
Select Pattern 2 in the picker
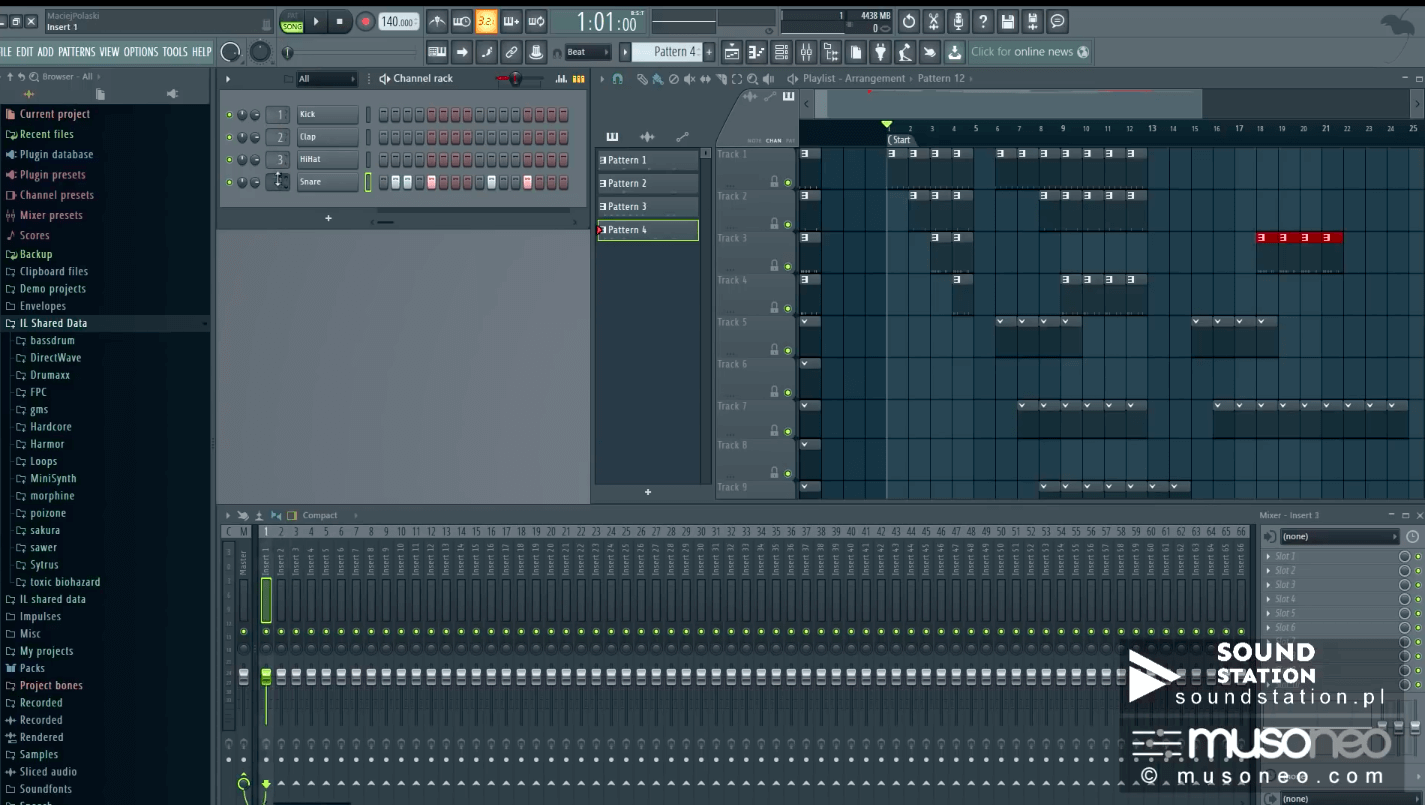648,183
